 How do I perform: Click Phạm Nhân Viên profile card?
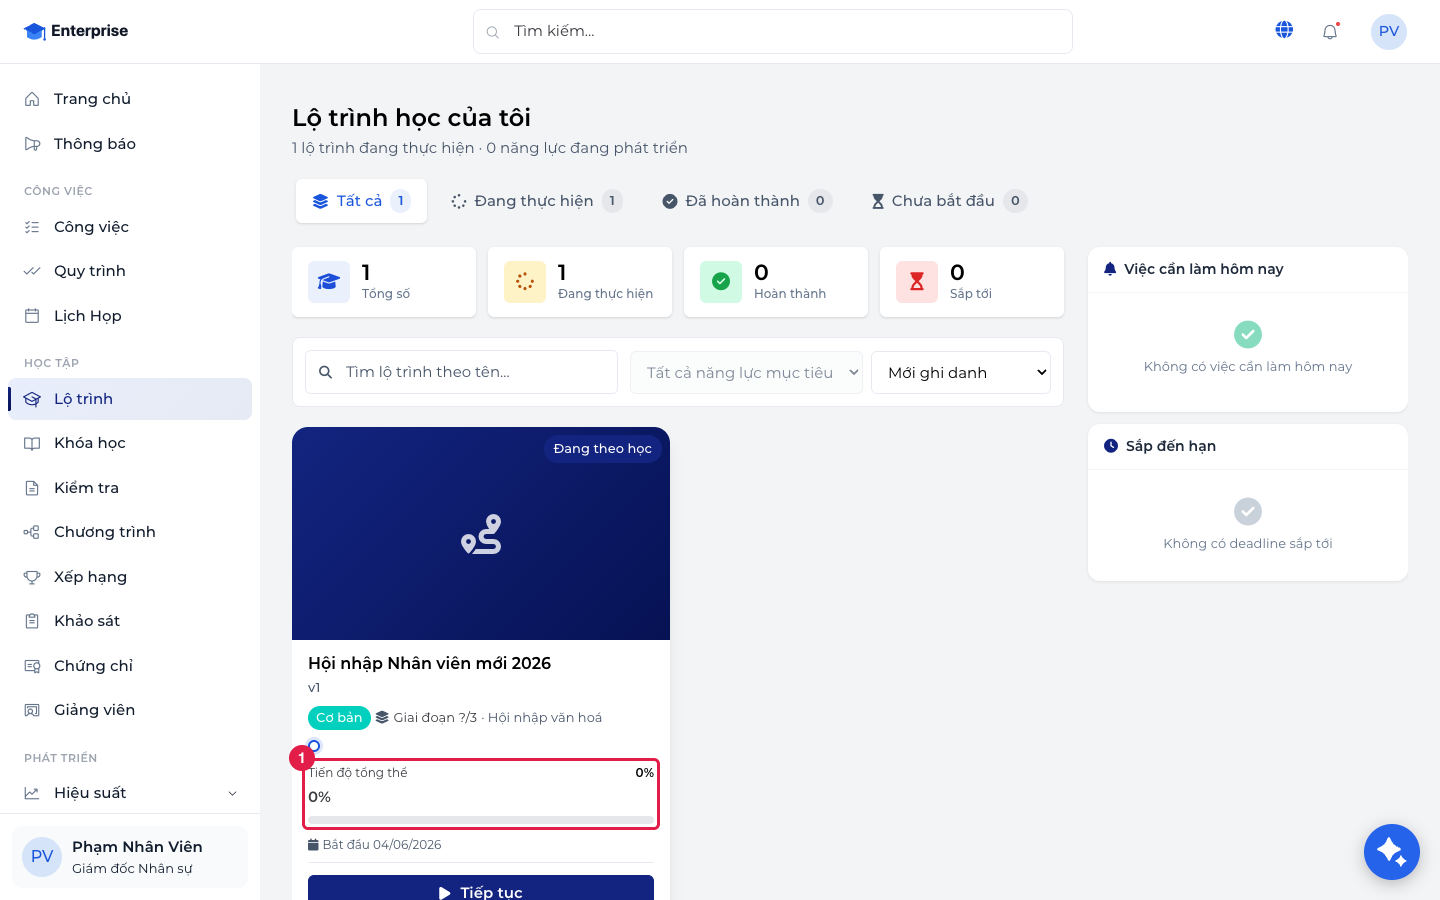pos(130,857)
